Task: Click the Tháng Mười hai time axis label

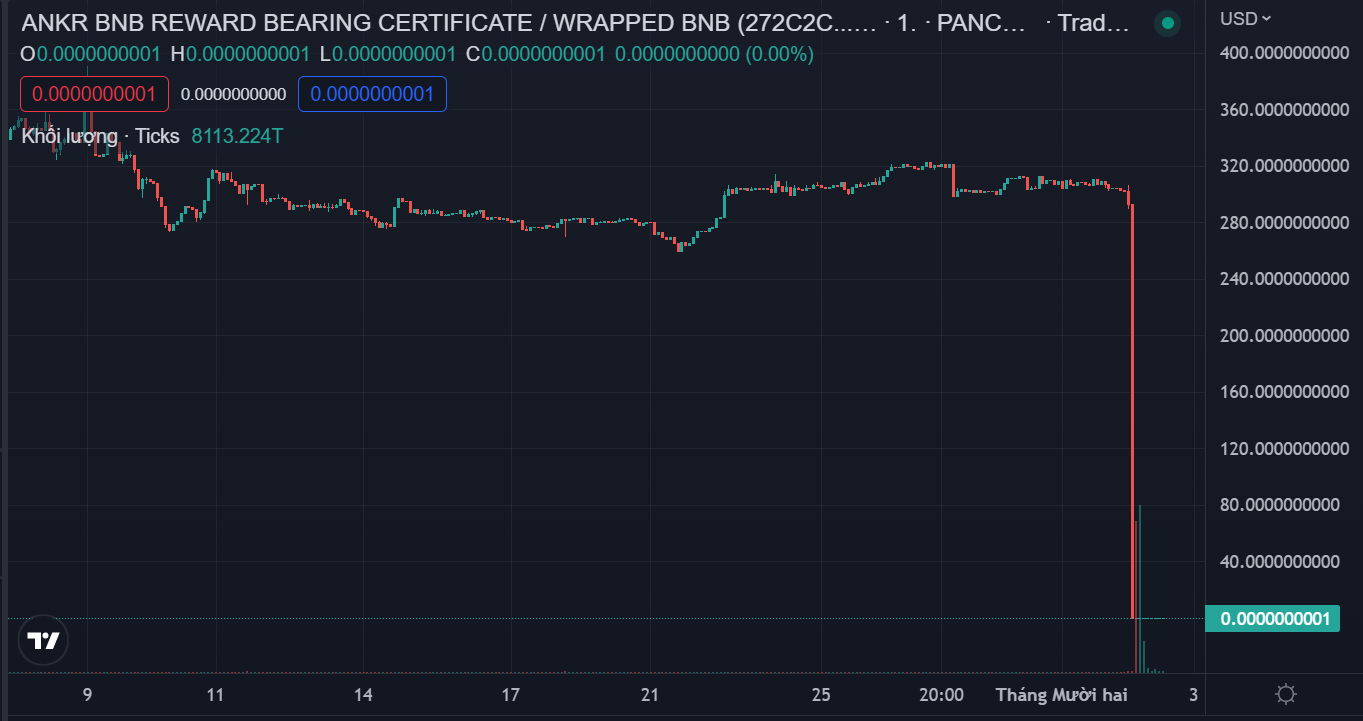Action: 1061,695
